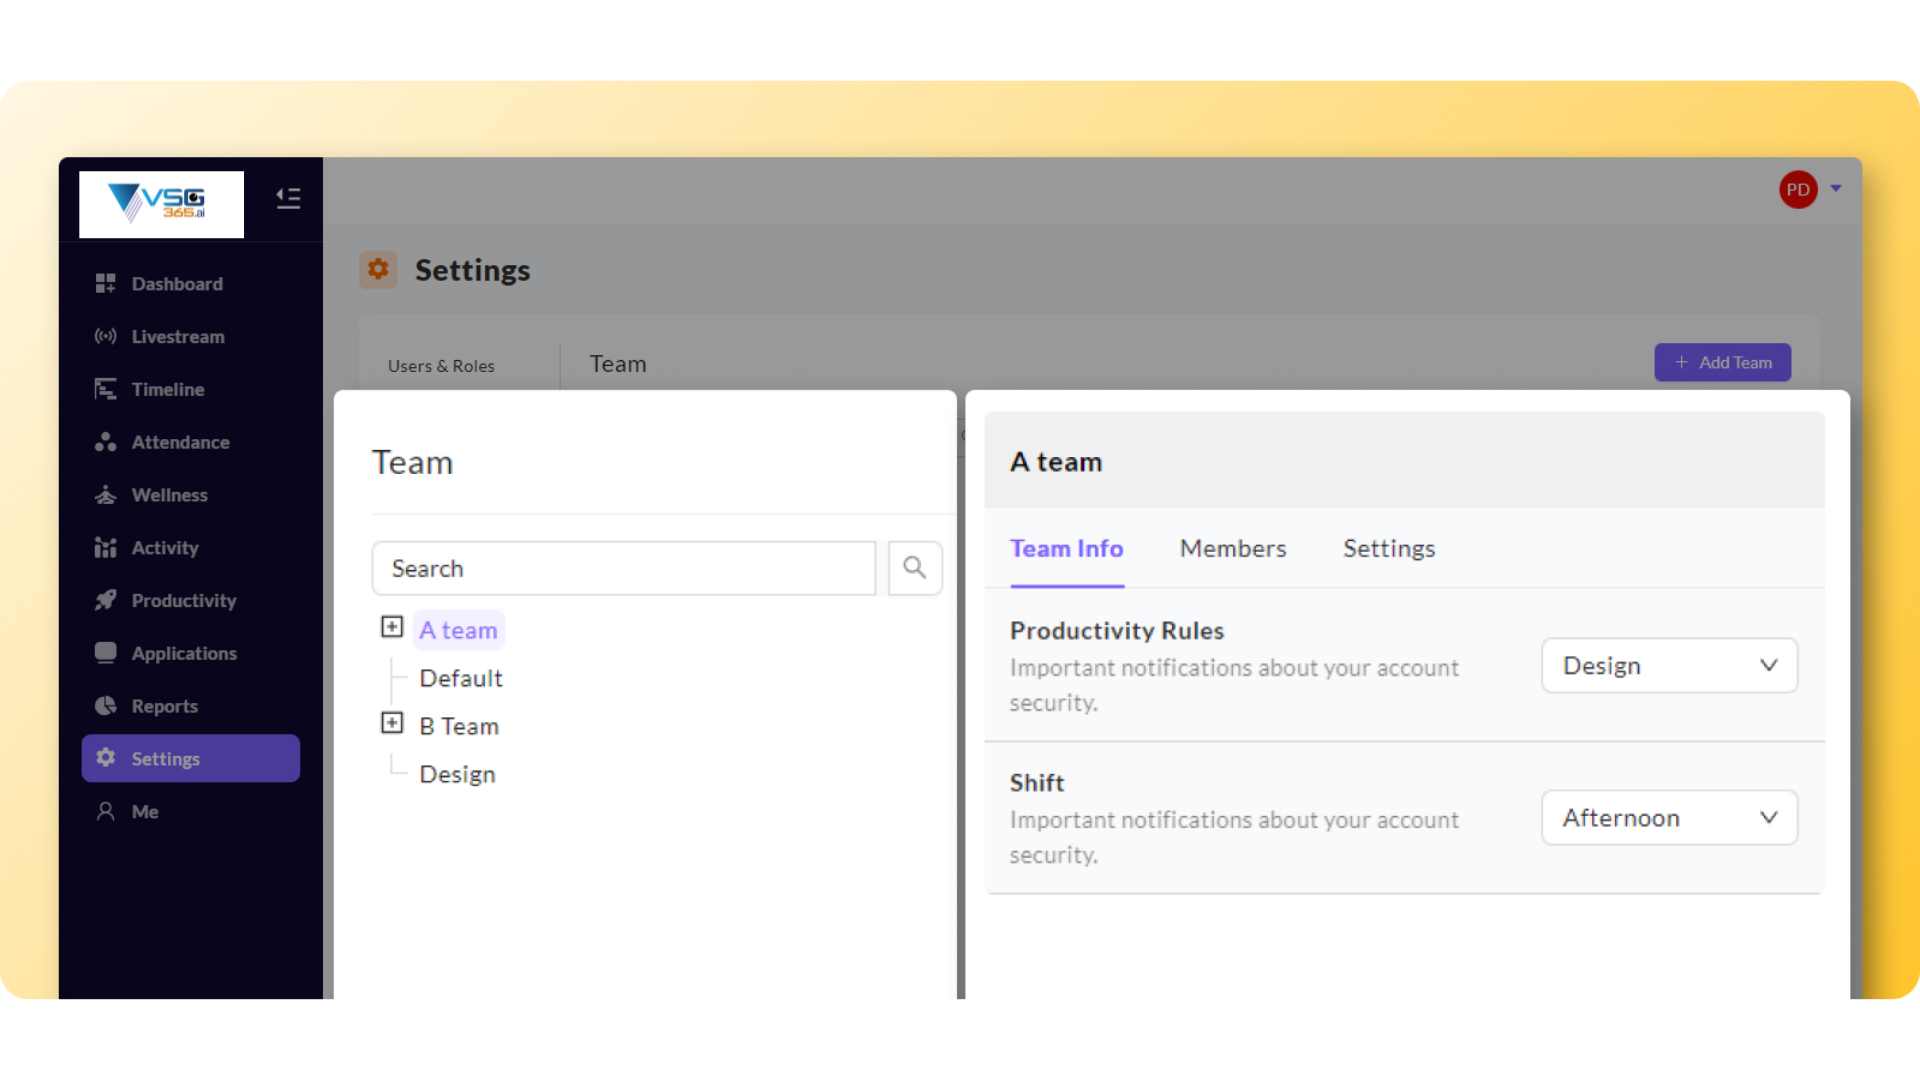Viewport: 1920px width, 1080px height.
Task: Open the Users & Roles section
Action: click(x=441, y=366)
